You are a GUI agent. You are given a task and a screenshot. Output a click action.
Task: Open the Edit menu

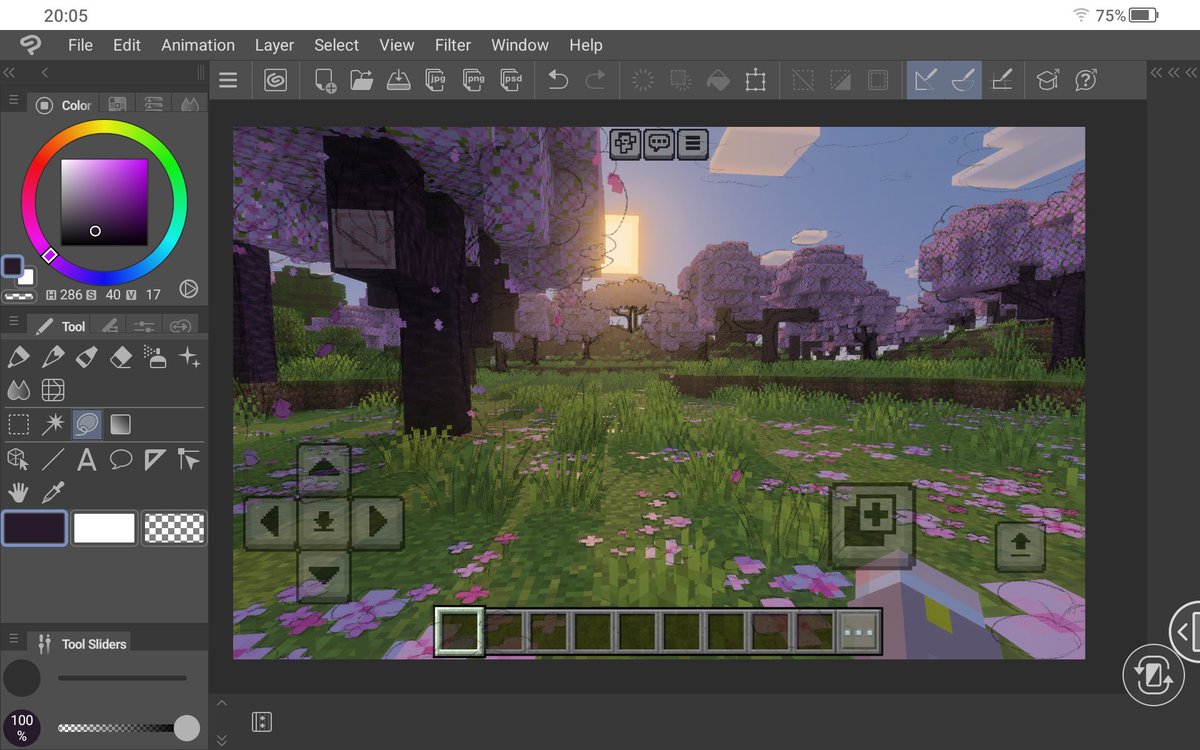127,45
